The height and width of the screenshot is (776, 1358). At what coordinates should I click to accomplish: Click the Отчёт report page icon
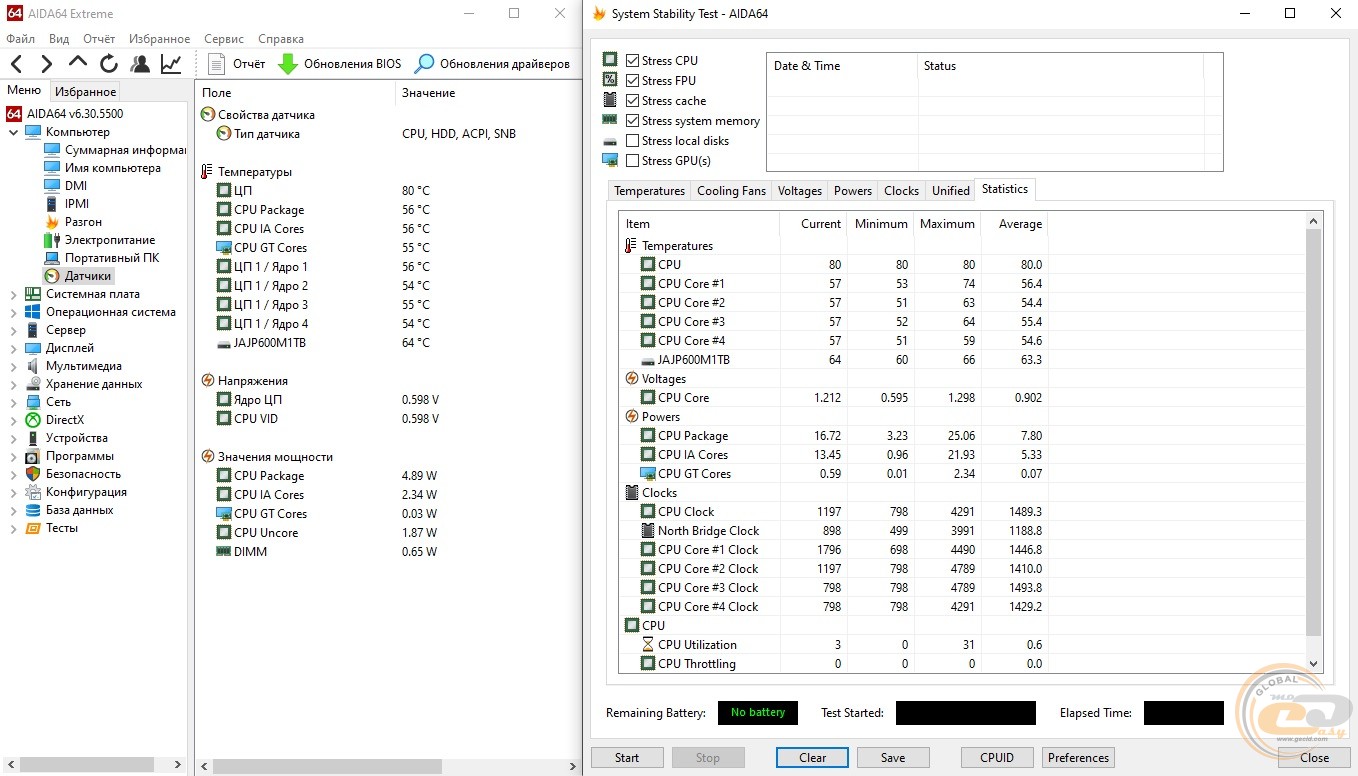(217, 64)
